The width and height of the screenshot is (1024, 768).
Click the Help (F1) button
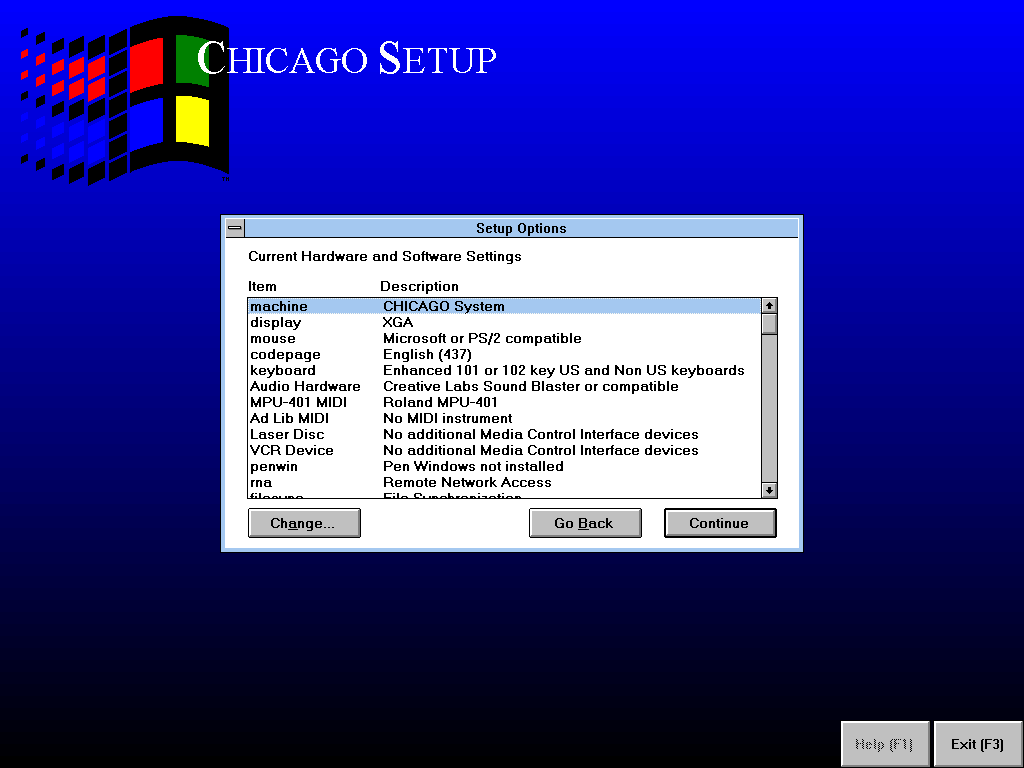(885, 744)
